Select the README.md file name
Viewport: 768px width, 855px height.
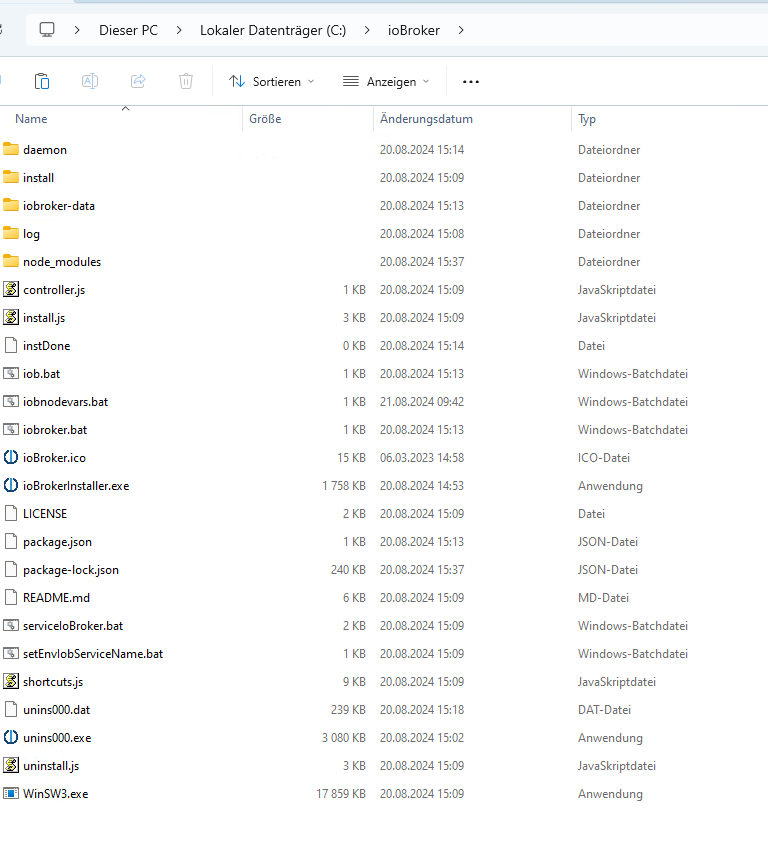coord(56,598)
